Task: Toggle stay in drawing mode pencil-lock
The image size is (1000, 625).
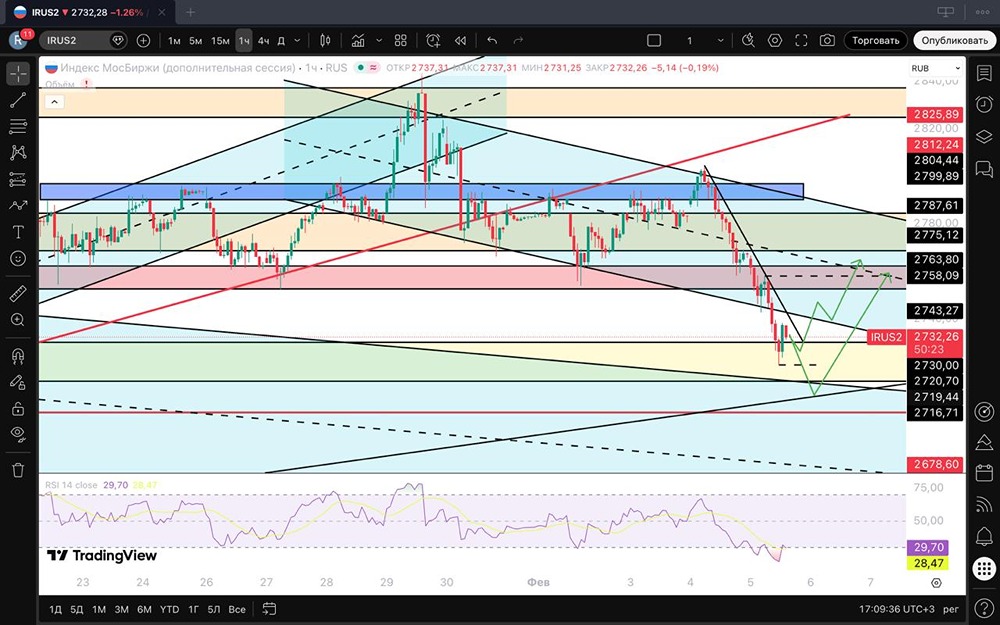Action: tap(18, 382)
